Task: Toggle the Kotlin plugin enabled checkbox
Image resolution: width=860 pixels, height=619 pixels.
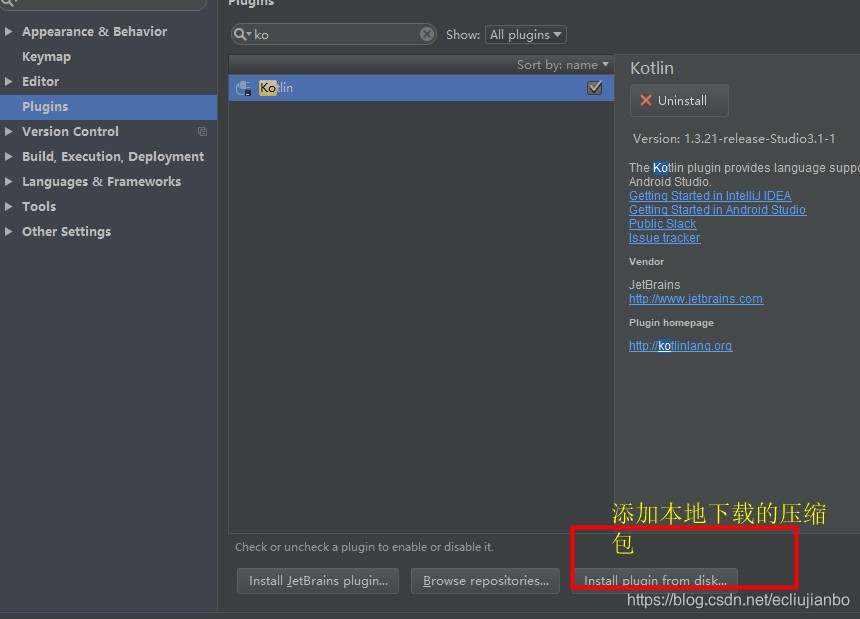Action: pos(595,88)
